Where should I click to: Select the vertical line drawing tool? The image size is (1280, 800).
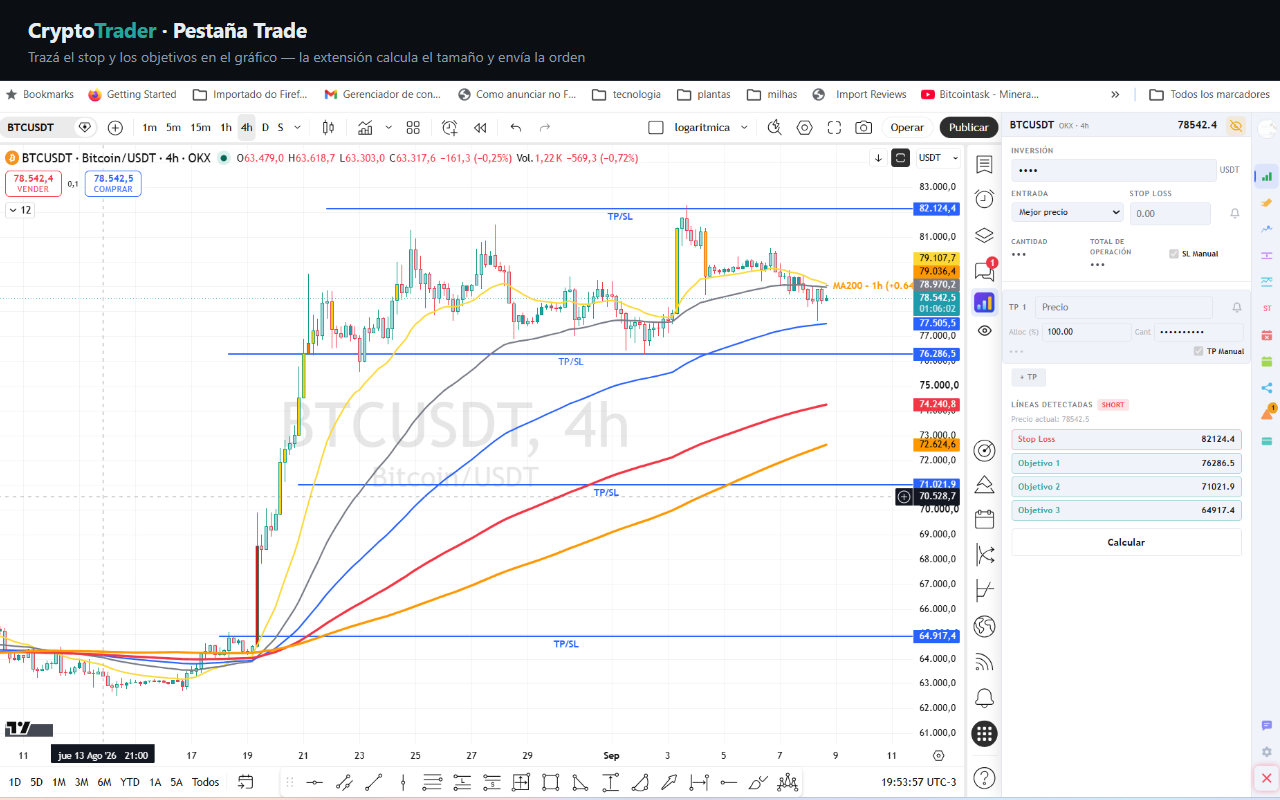point(402,782)
